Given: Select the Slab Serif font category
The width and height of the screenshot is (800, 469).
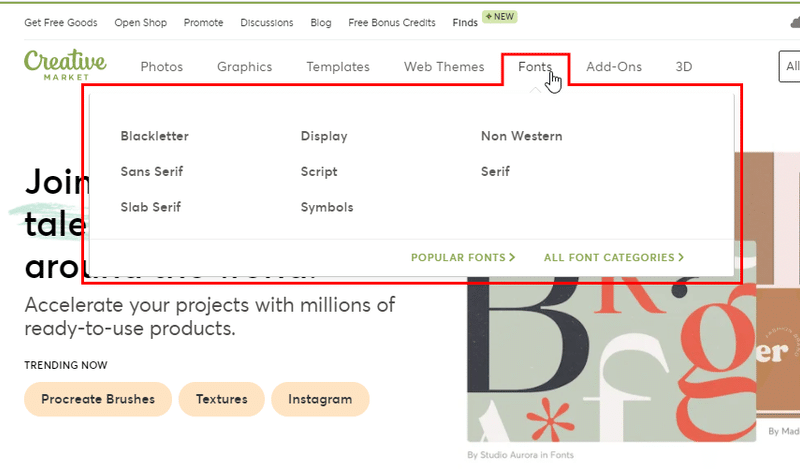Looking at the screenshot, I should (151, 207).
